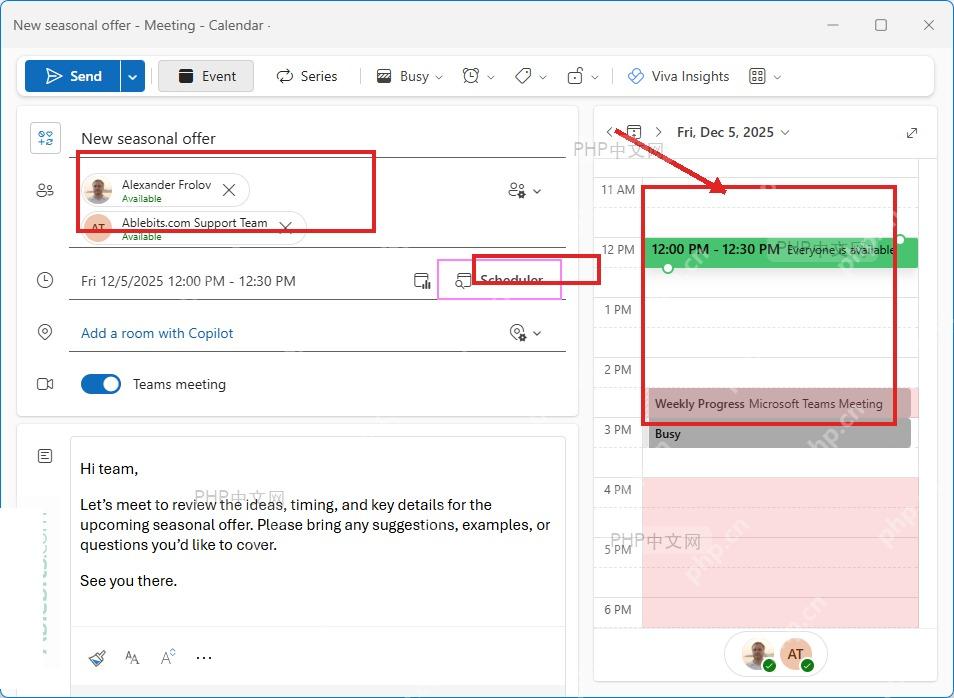Remove attendee Alexander Frolov
This screenshot has width=954, height=698.
pyautogui.click(x=229, y=190)
